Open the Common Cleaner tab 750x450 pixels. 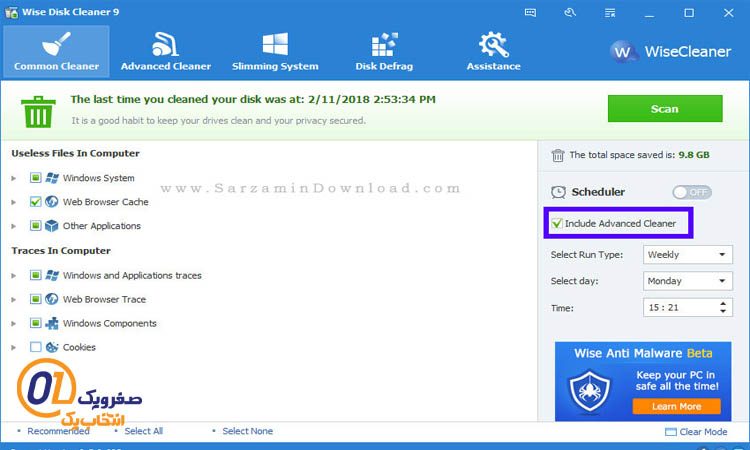click(x=56, y=51)
